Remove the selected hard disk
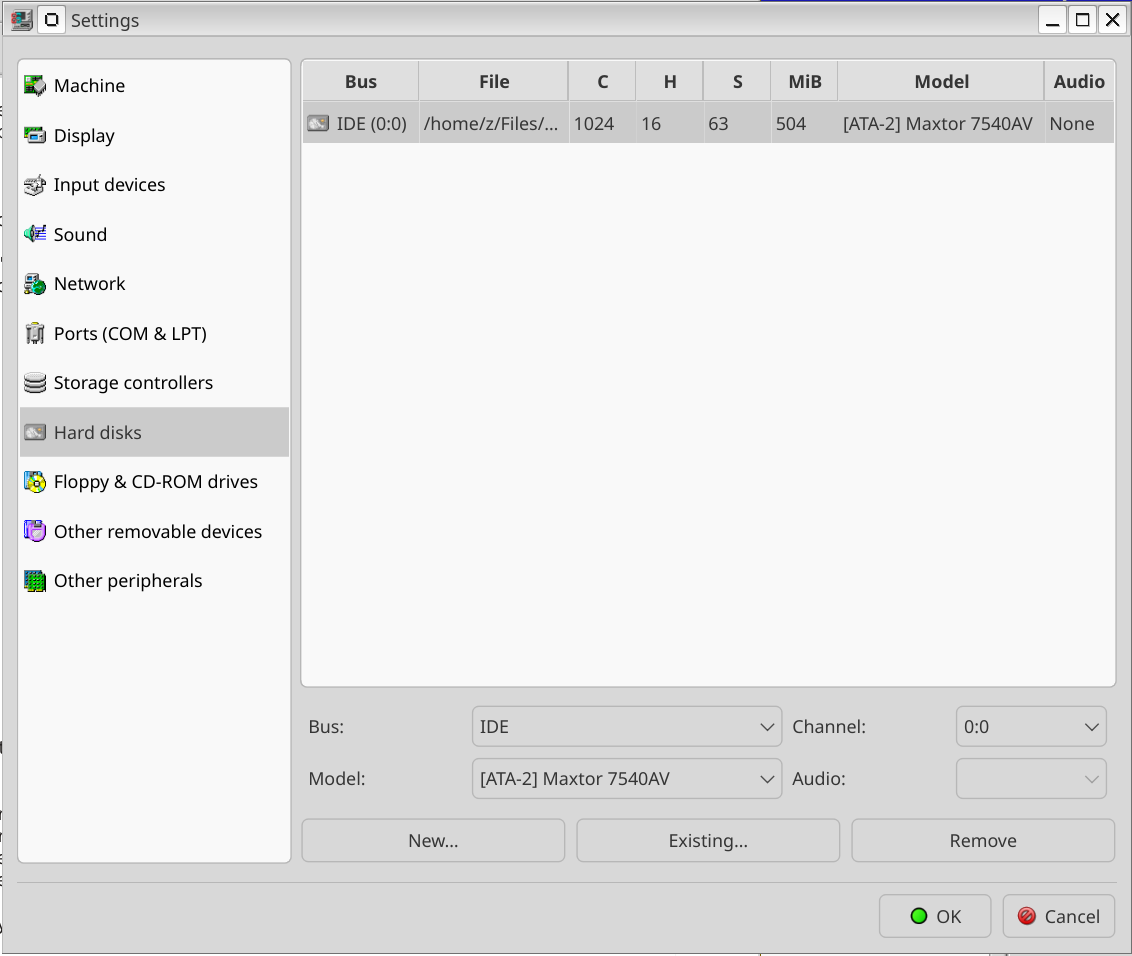The width and height of the screenshot is (1132, 956). pyautogui.click(x=982, y=841)
